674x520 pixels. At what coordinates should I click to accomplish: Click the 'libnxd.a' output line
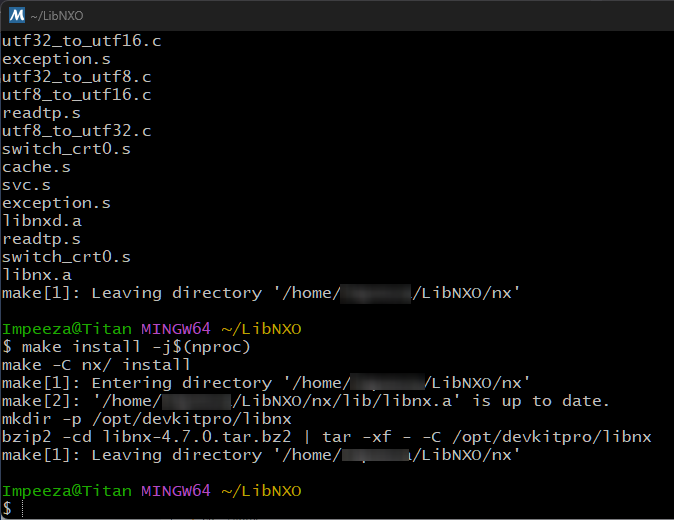[x=41, y=221]
